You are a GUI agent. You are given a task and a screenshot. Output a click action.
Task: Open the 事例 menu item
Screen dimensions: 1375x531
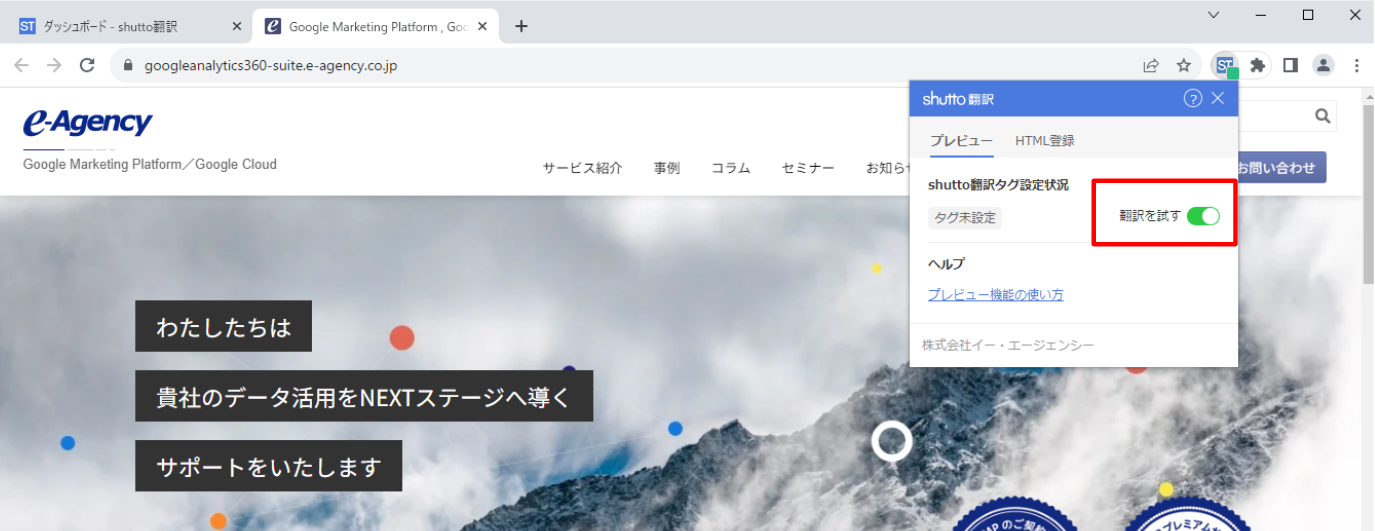667,168
